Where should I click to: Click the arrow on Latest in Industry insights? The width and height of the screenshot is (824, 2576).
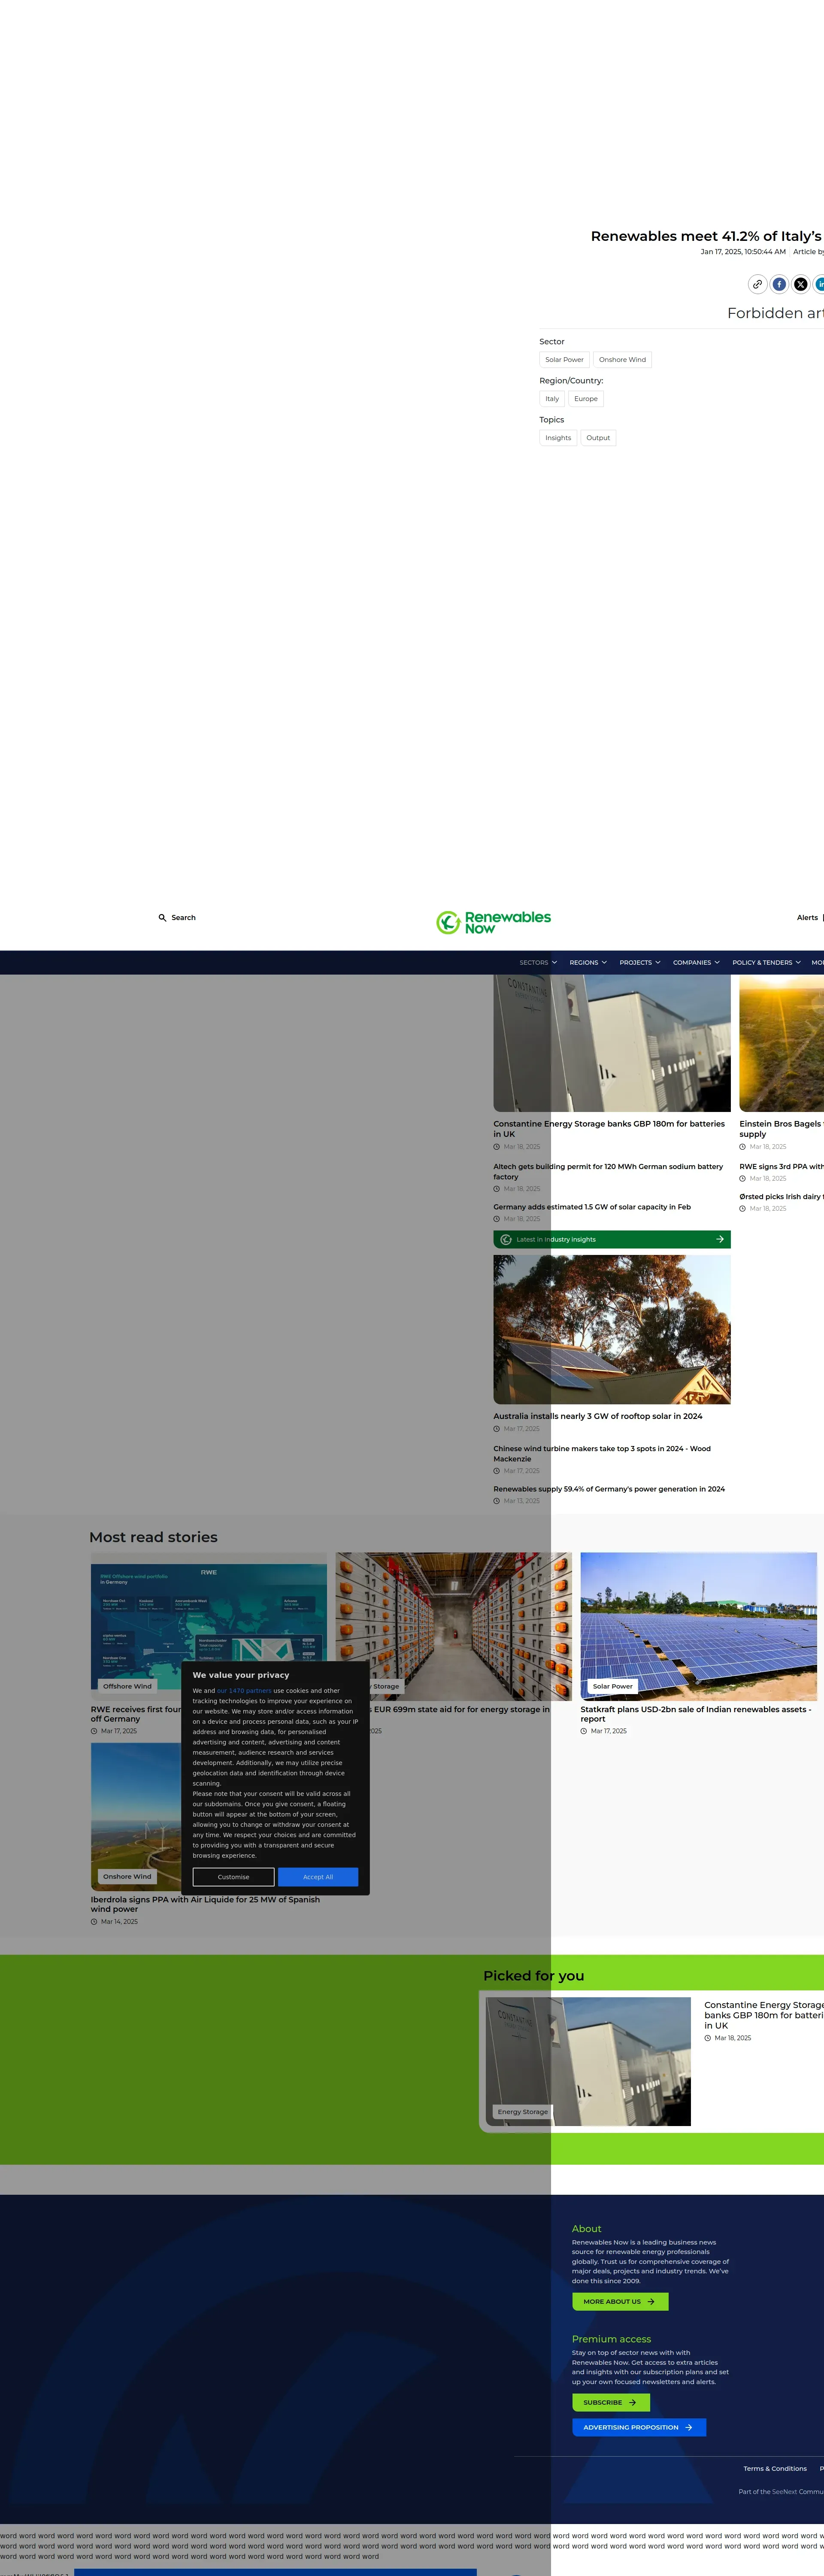tap(720, 1239)
